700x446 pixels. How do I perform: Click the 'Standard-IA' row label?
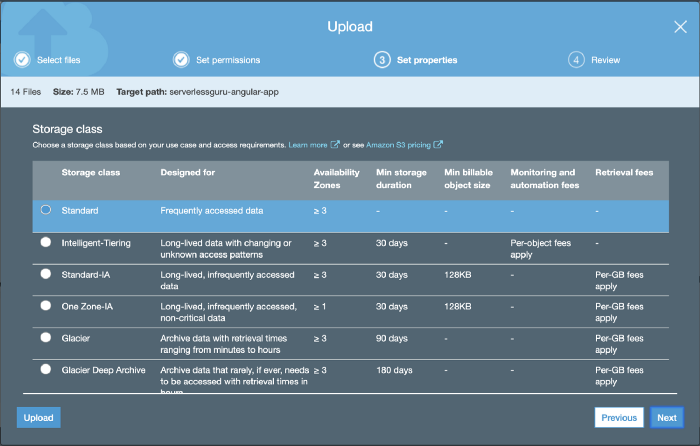pyautogui.click(x=86, y=275)
